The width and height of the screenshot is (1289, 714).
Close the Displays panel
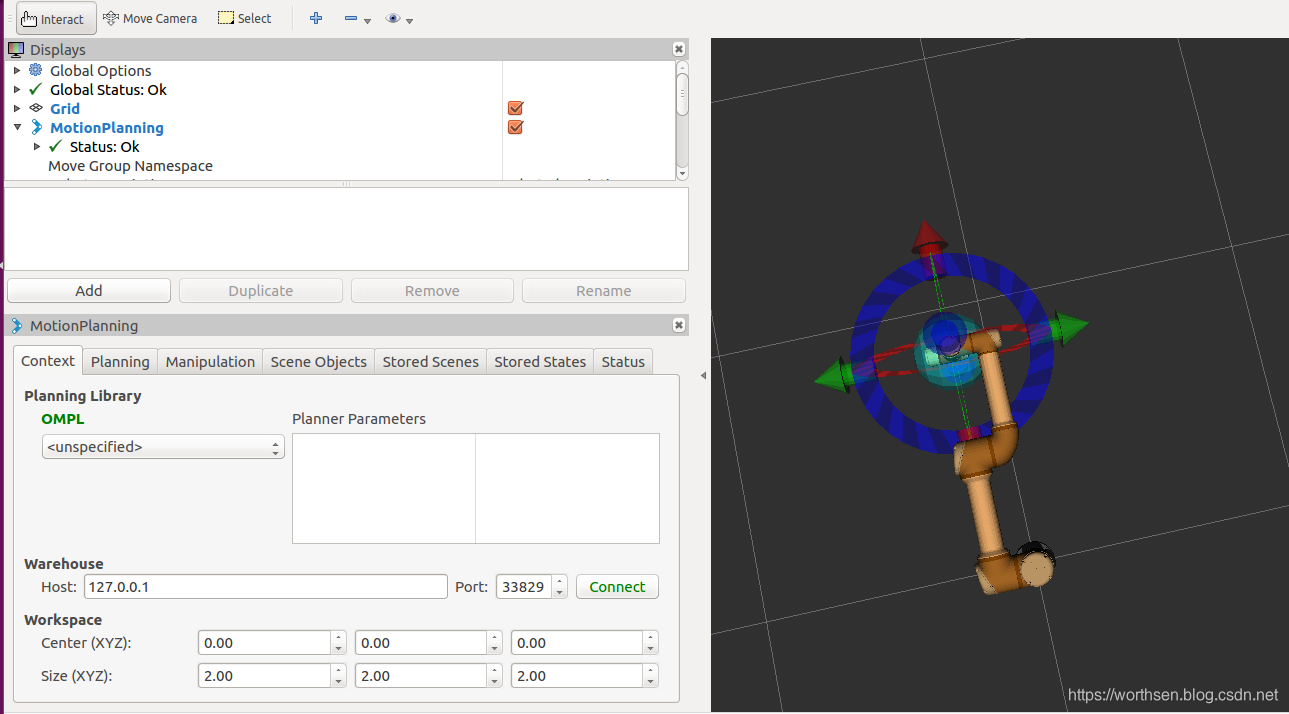pyautogui.click(x=679, y=49)
